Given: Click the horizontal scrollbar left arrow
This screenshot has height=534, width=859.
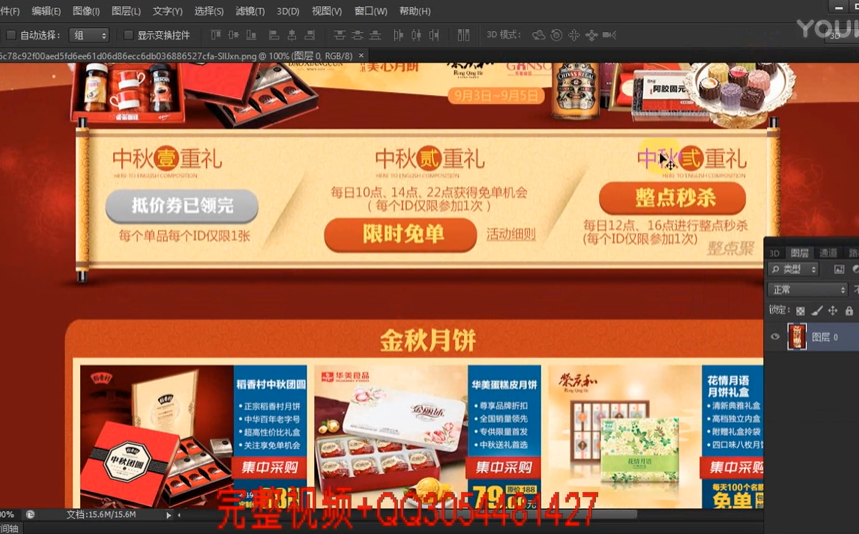Looking at the screenshot, I should (179, 515).
